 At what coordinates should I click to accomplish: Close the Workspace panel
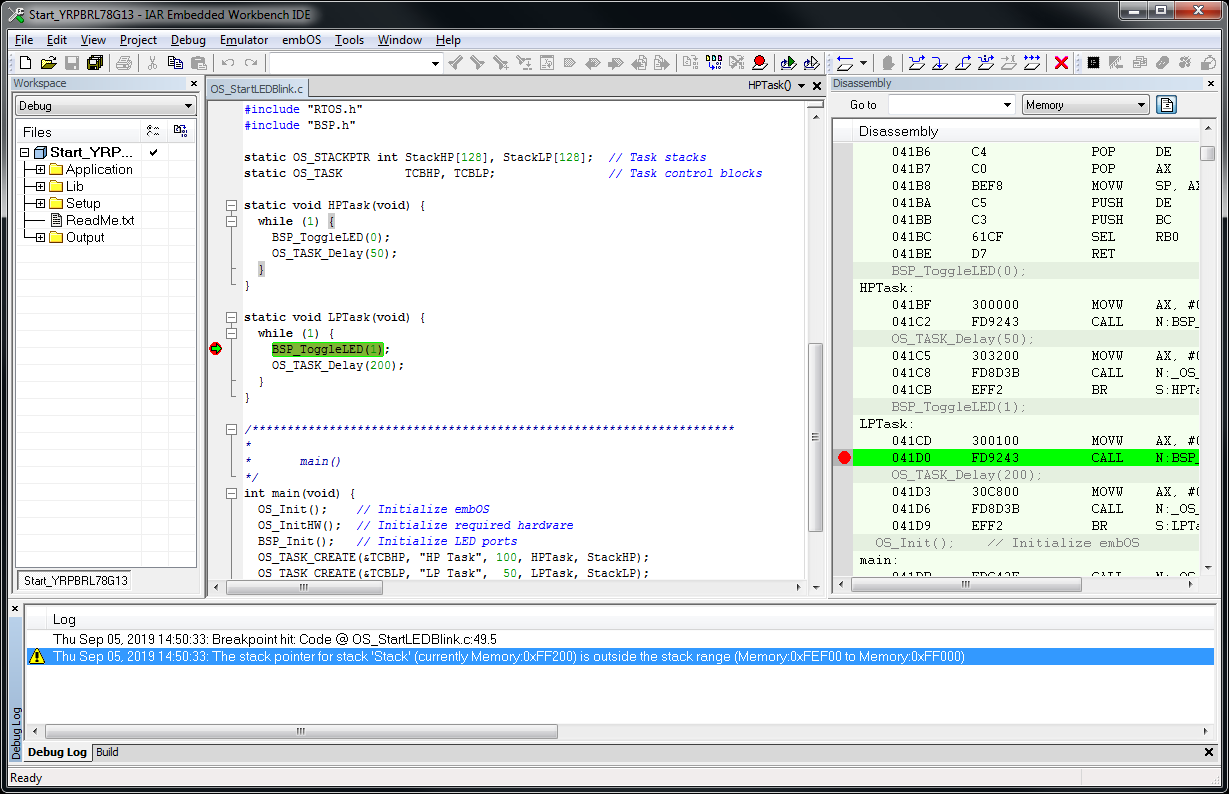coord(193,84)
